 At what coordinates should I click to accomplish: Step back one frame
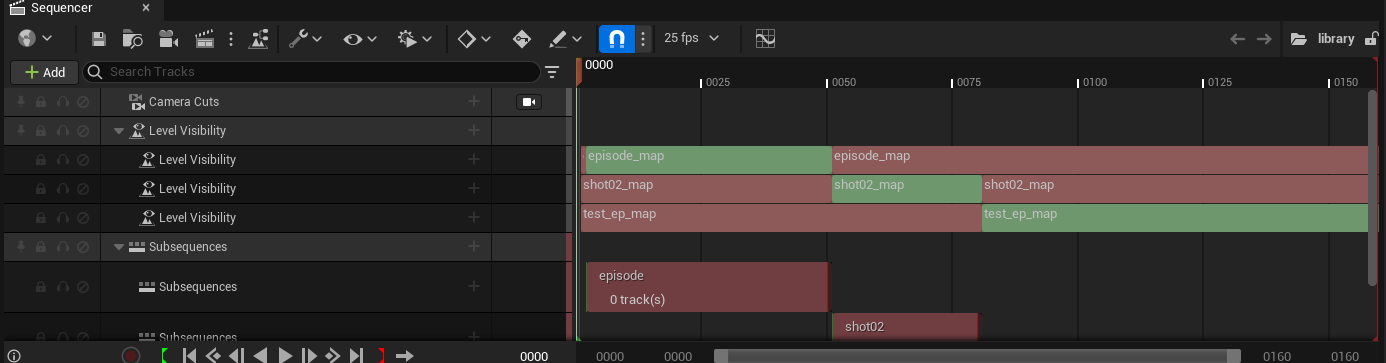[237, 355]
